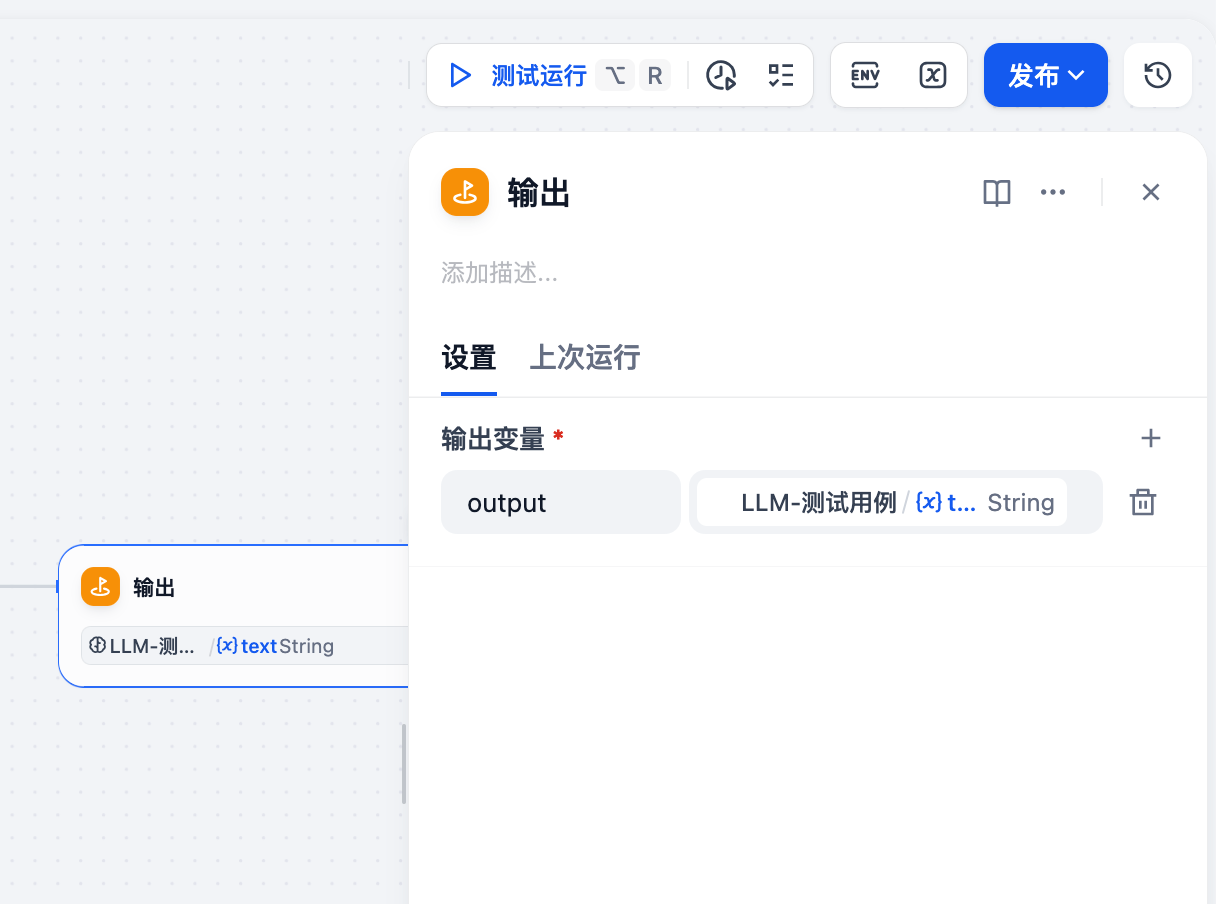Open the LLM-测试用例 text variable selector

point(896,502)
